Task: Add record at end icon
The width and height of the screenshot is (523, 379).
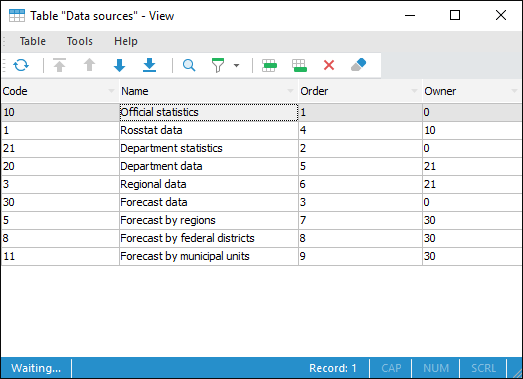Action: [299, 65]
